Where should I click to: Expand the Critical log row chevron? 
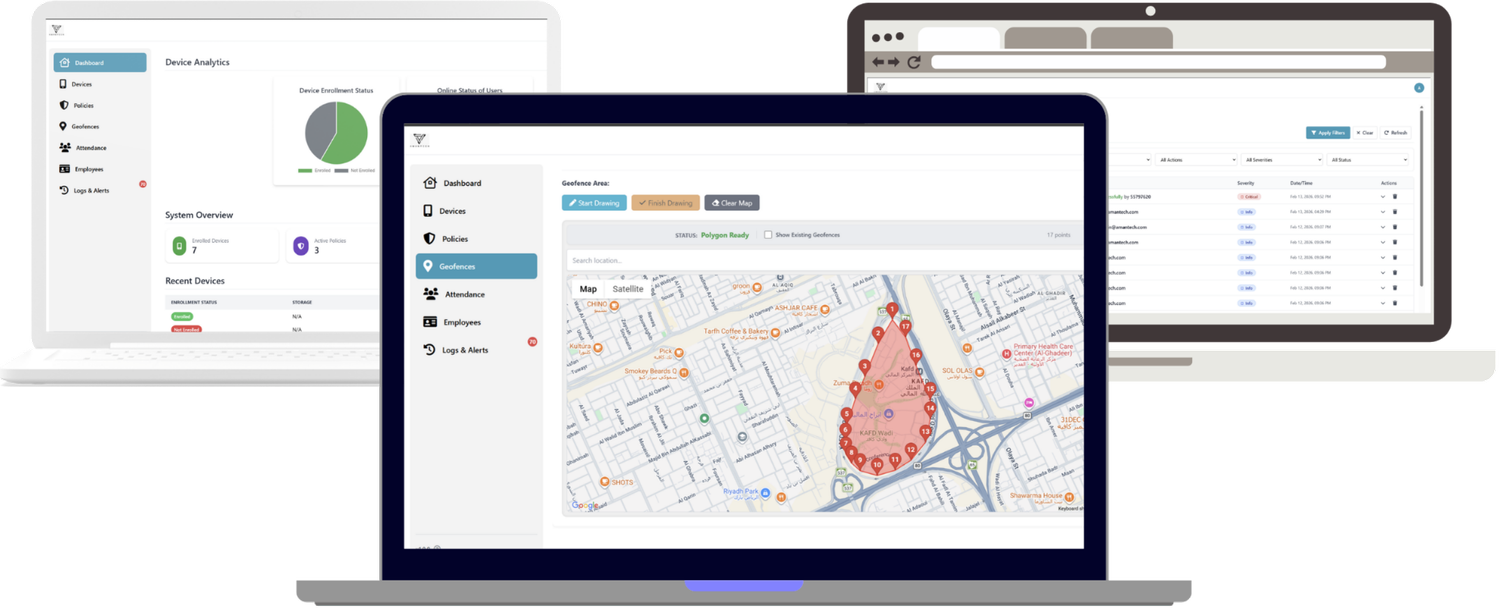point(1383,197)
